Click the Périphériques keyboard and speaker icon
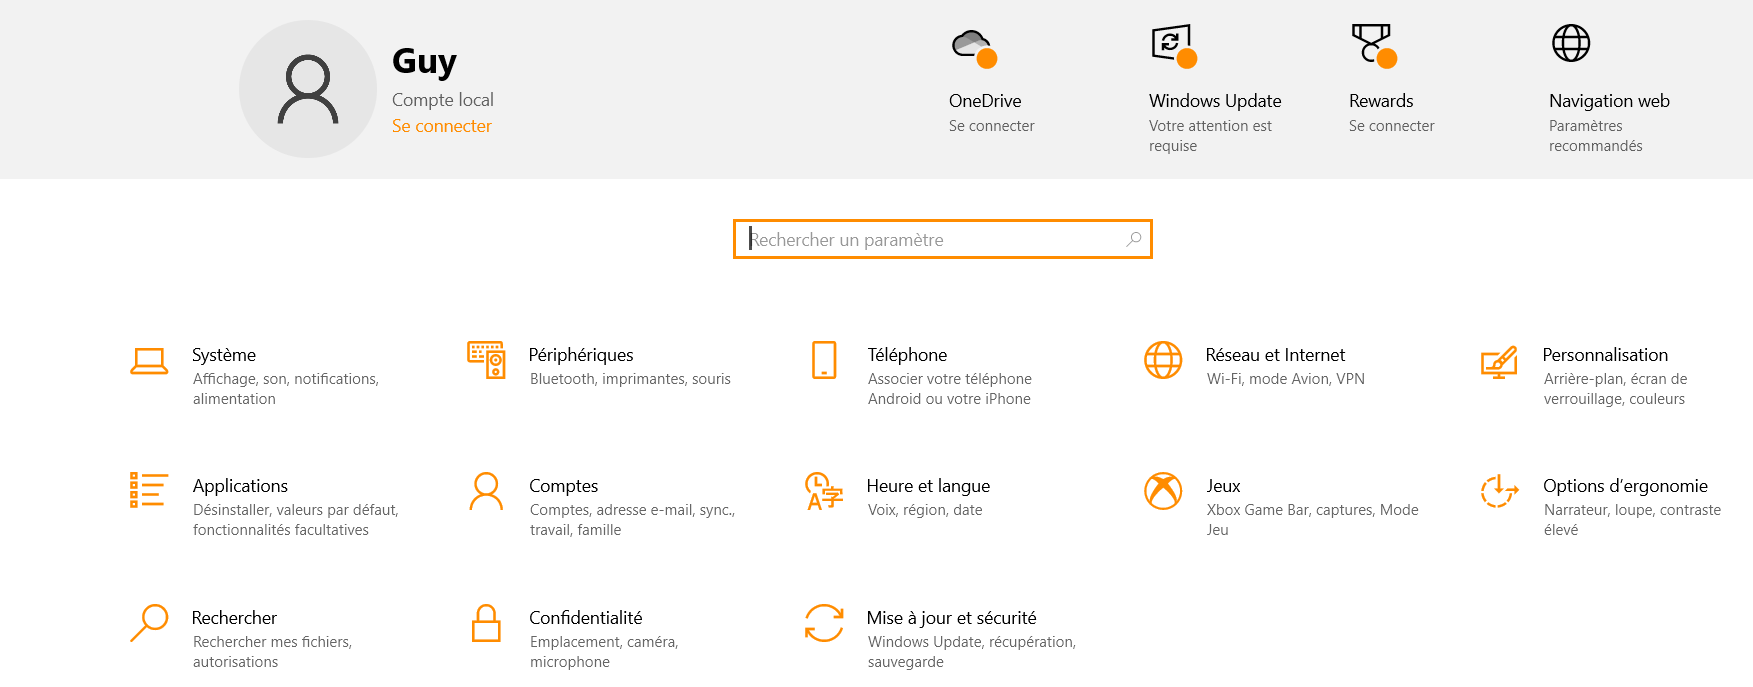 486,360
